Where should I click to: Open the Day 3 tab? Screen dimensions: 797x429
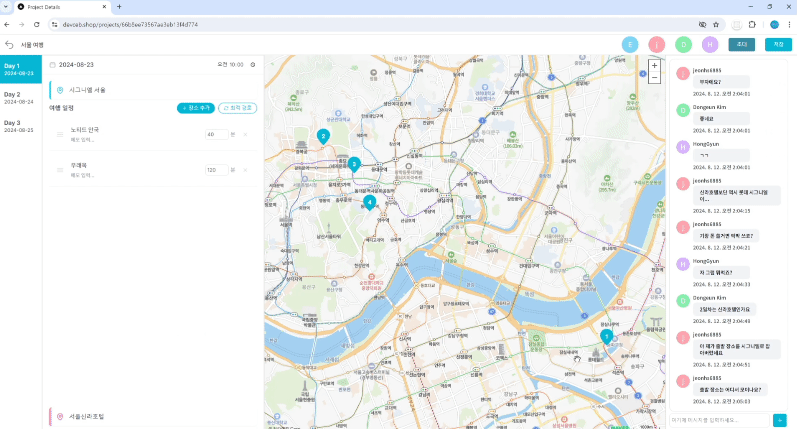coord(21,126)
